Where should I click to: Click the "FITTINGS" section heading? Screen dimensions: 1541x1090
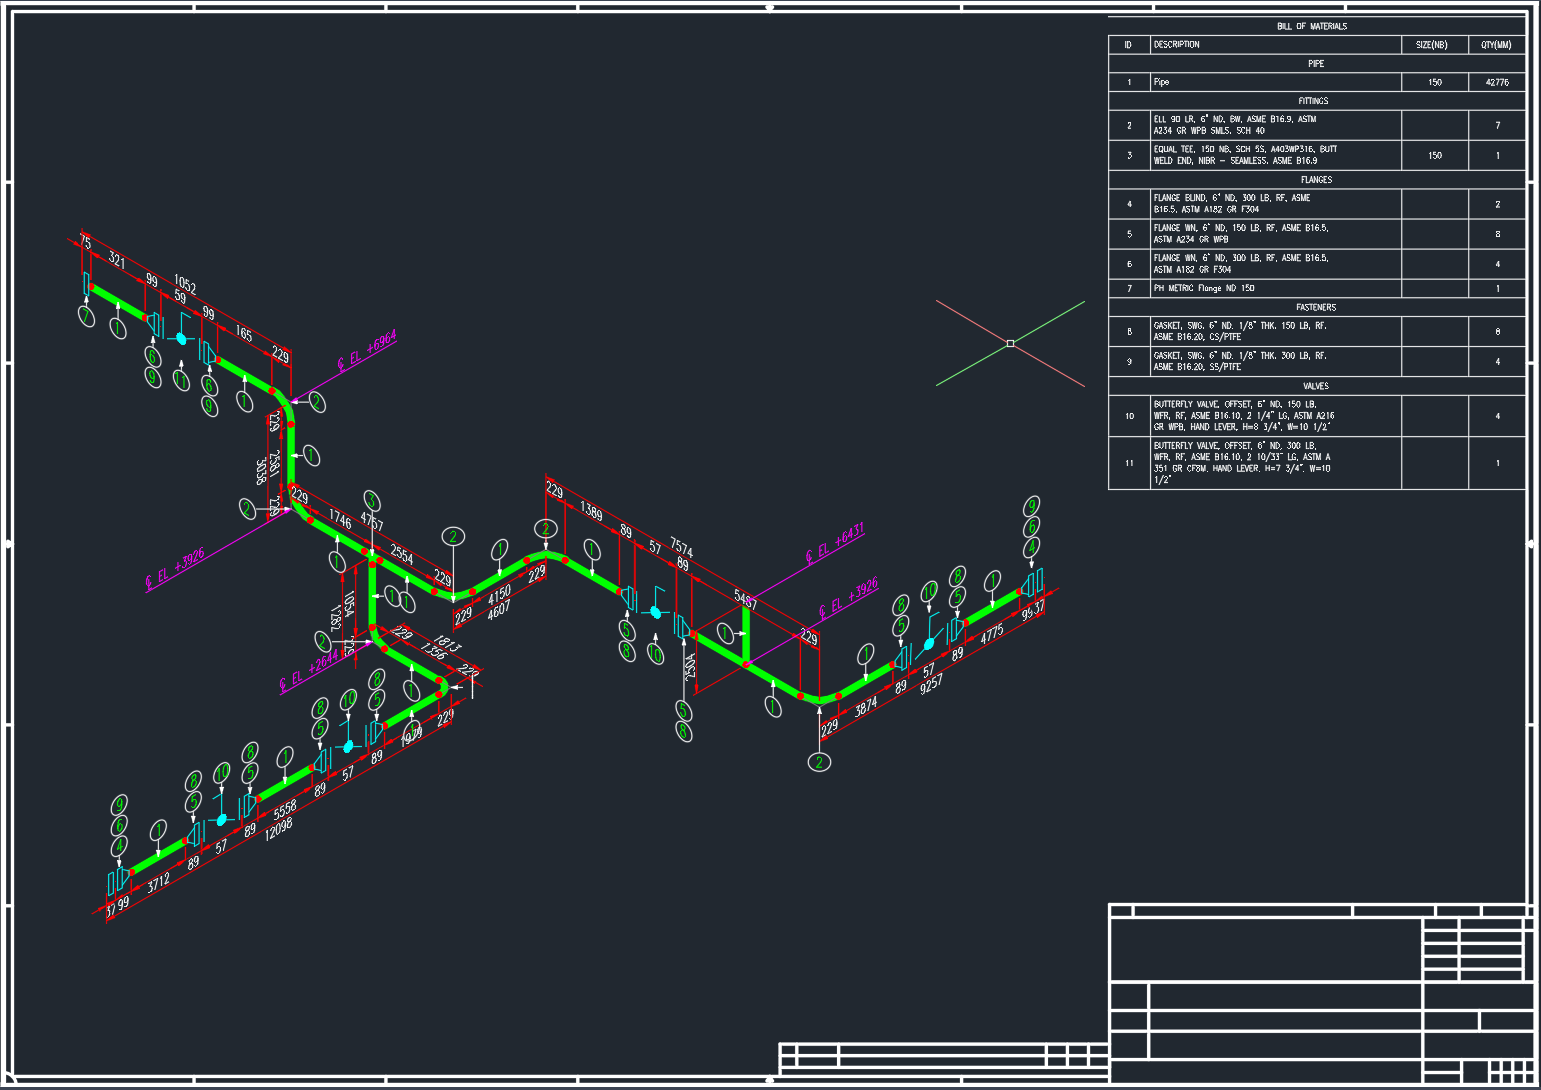tap(1314, 101)
